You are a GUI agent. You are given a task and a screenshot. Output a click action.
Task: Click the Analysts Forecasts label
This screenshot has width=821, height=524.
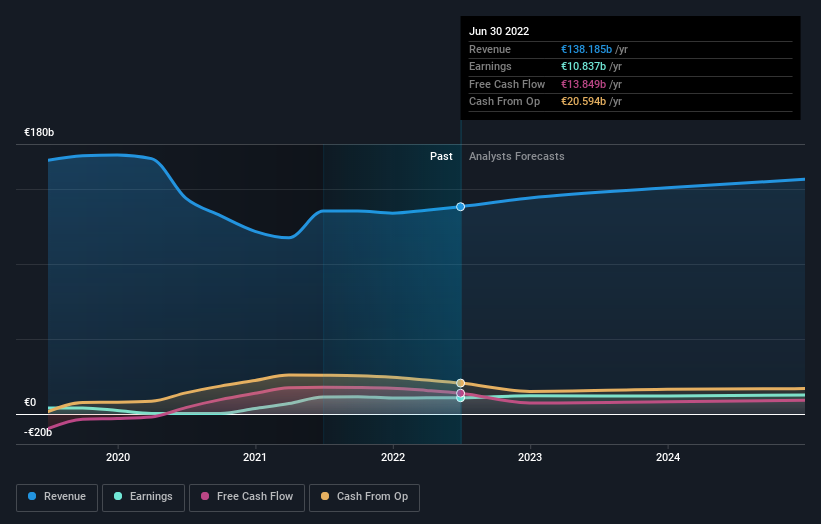(516, 157)
